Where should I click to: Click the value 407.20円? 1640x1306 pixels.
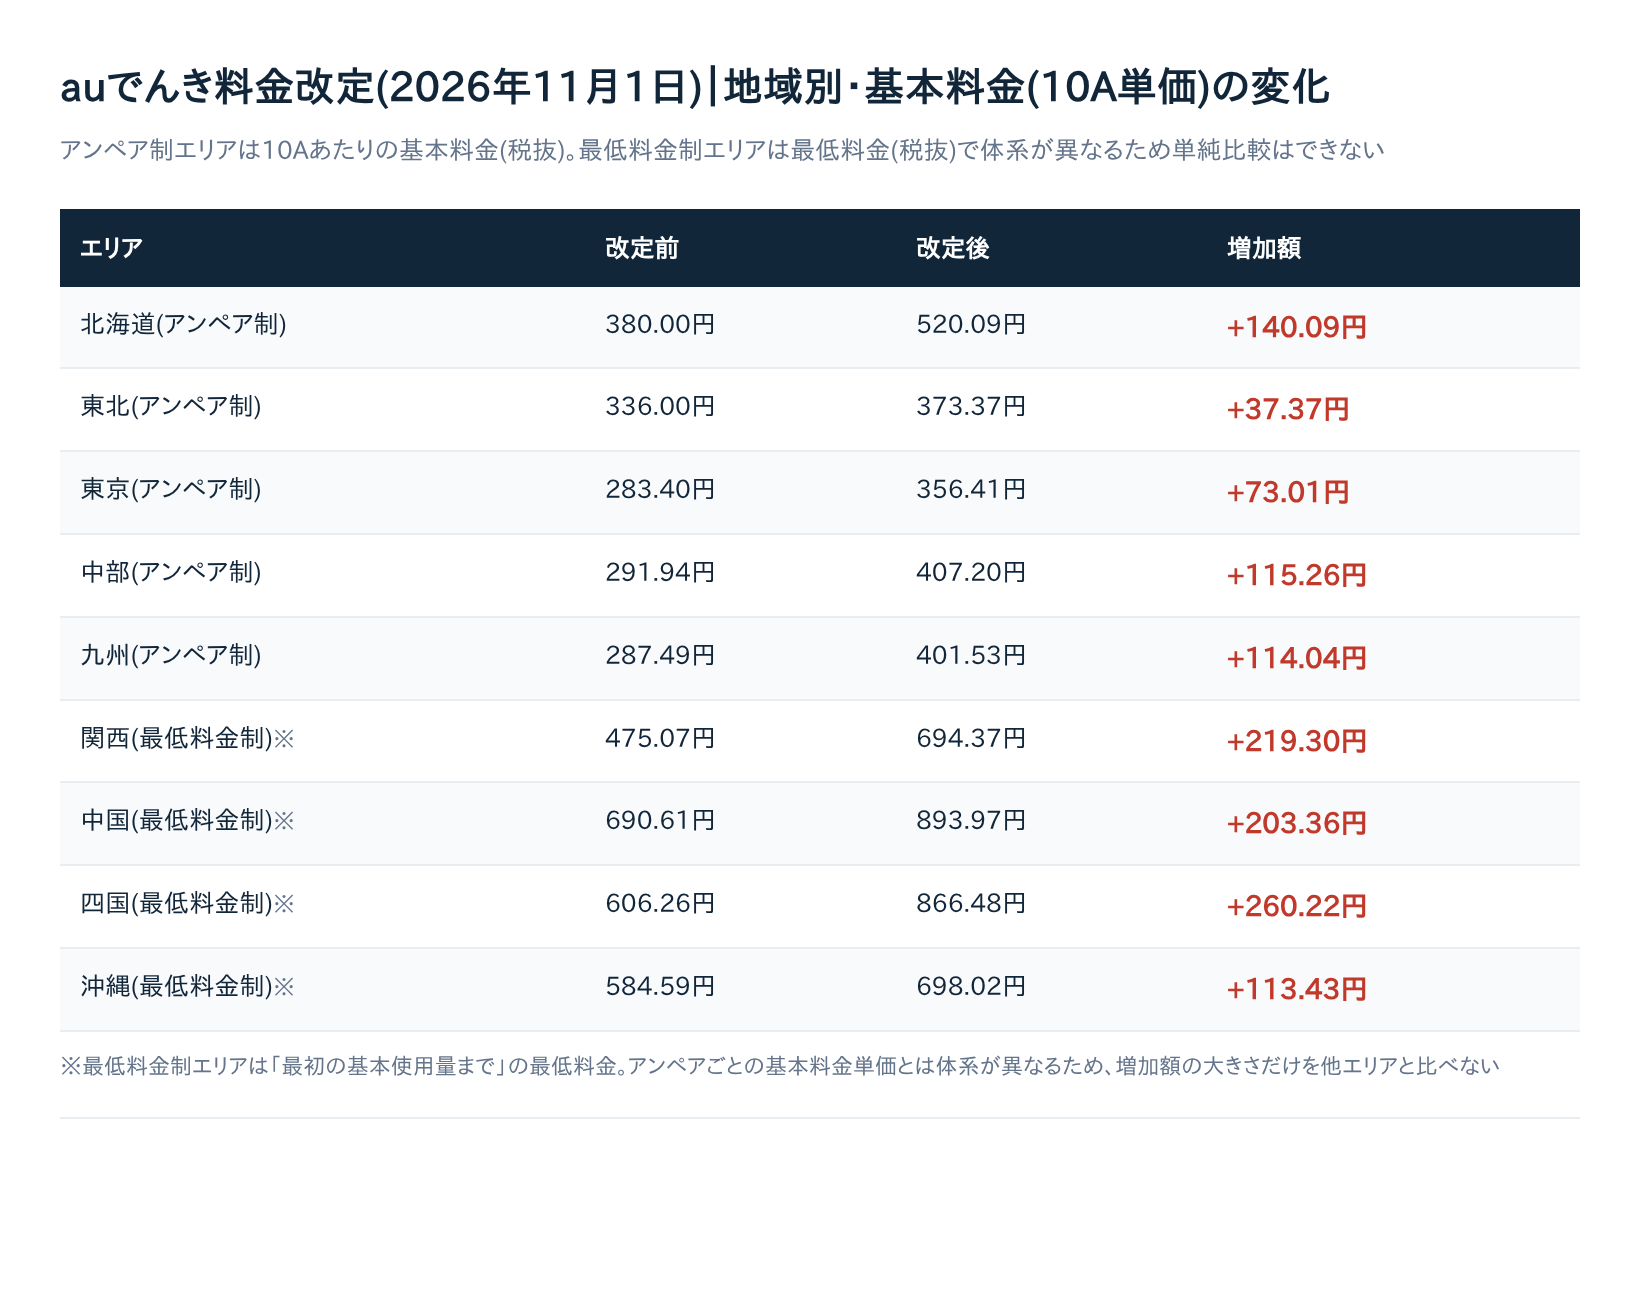[971, 572]
